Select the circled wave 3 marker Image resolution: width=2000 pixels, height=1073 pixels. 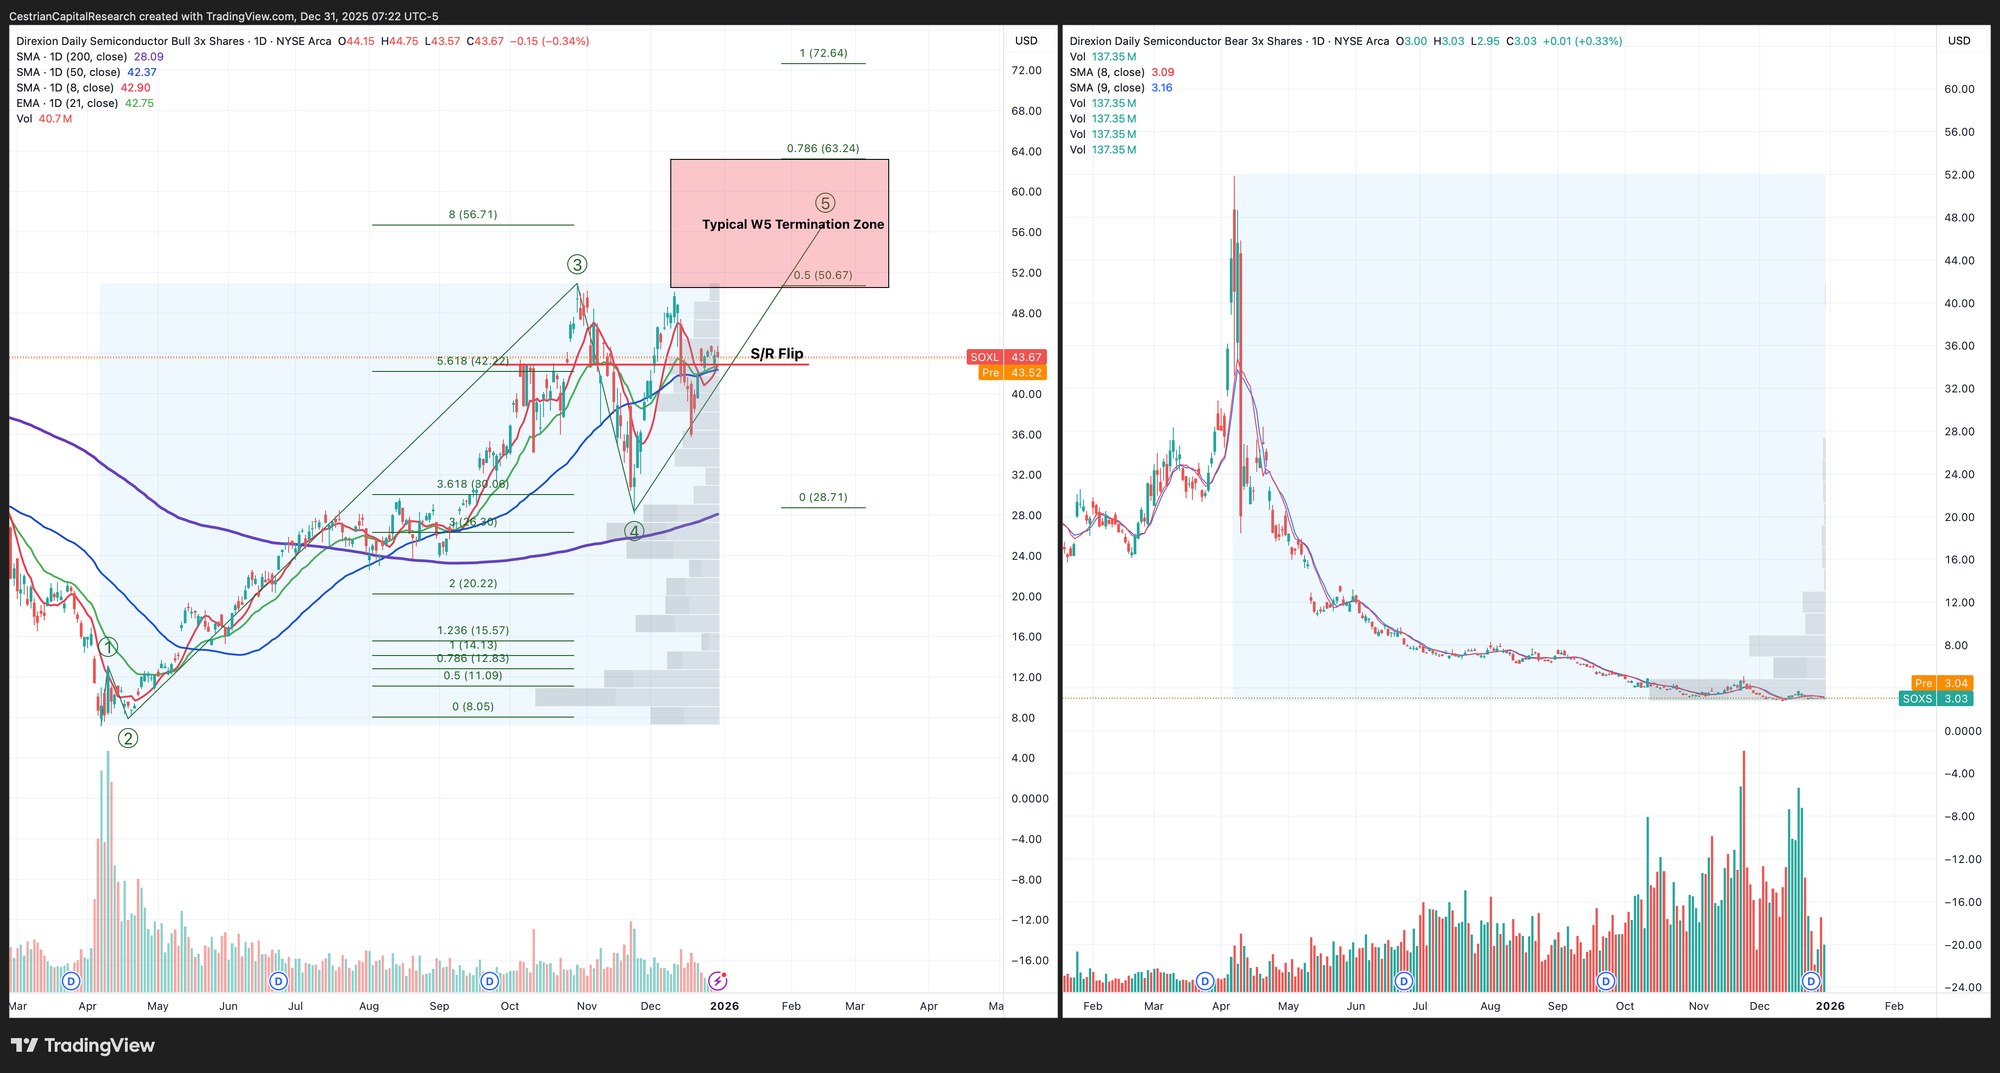click(577, 265)
